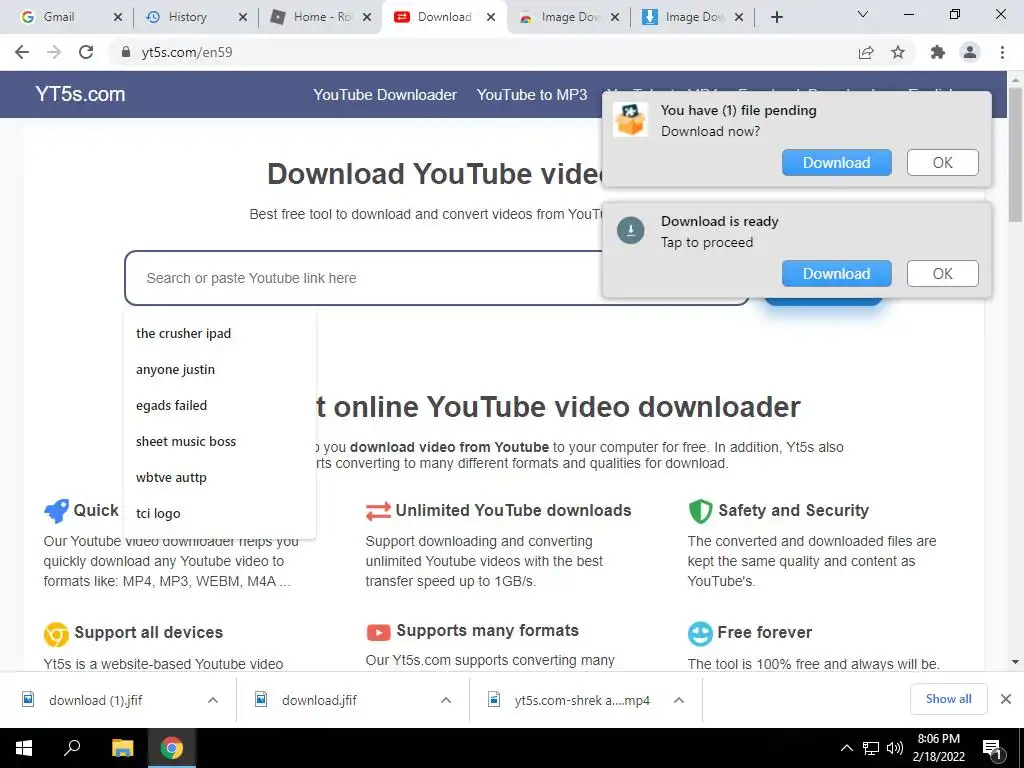Switch to the first Image Download tab
This screenshot has height=768, width=1024.
tap(569, 17)
